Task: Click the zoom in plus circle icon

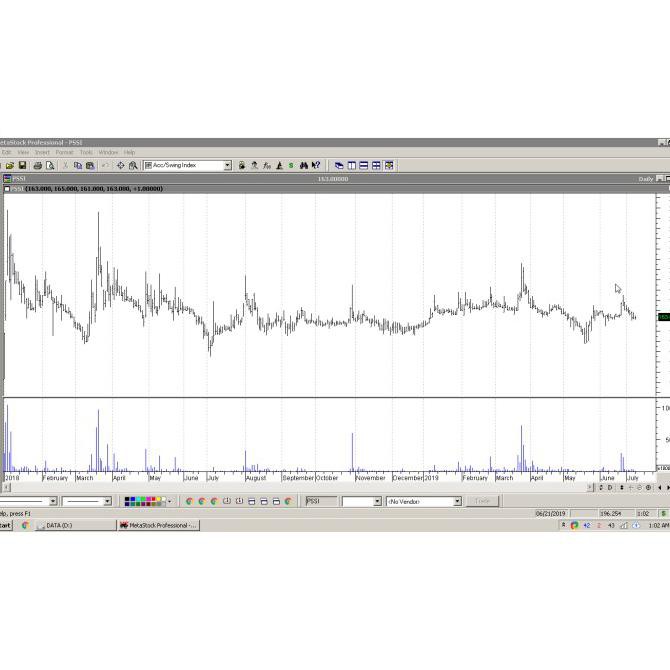Action: (x=648, y=488)
